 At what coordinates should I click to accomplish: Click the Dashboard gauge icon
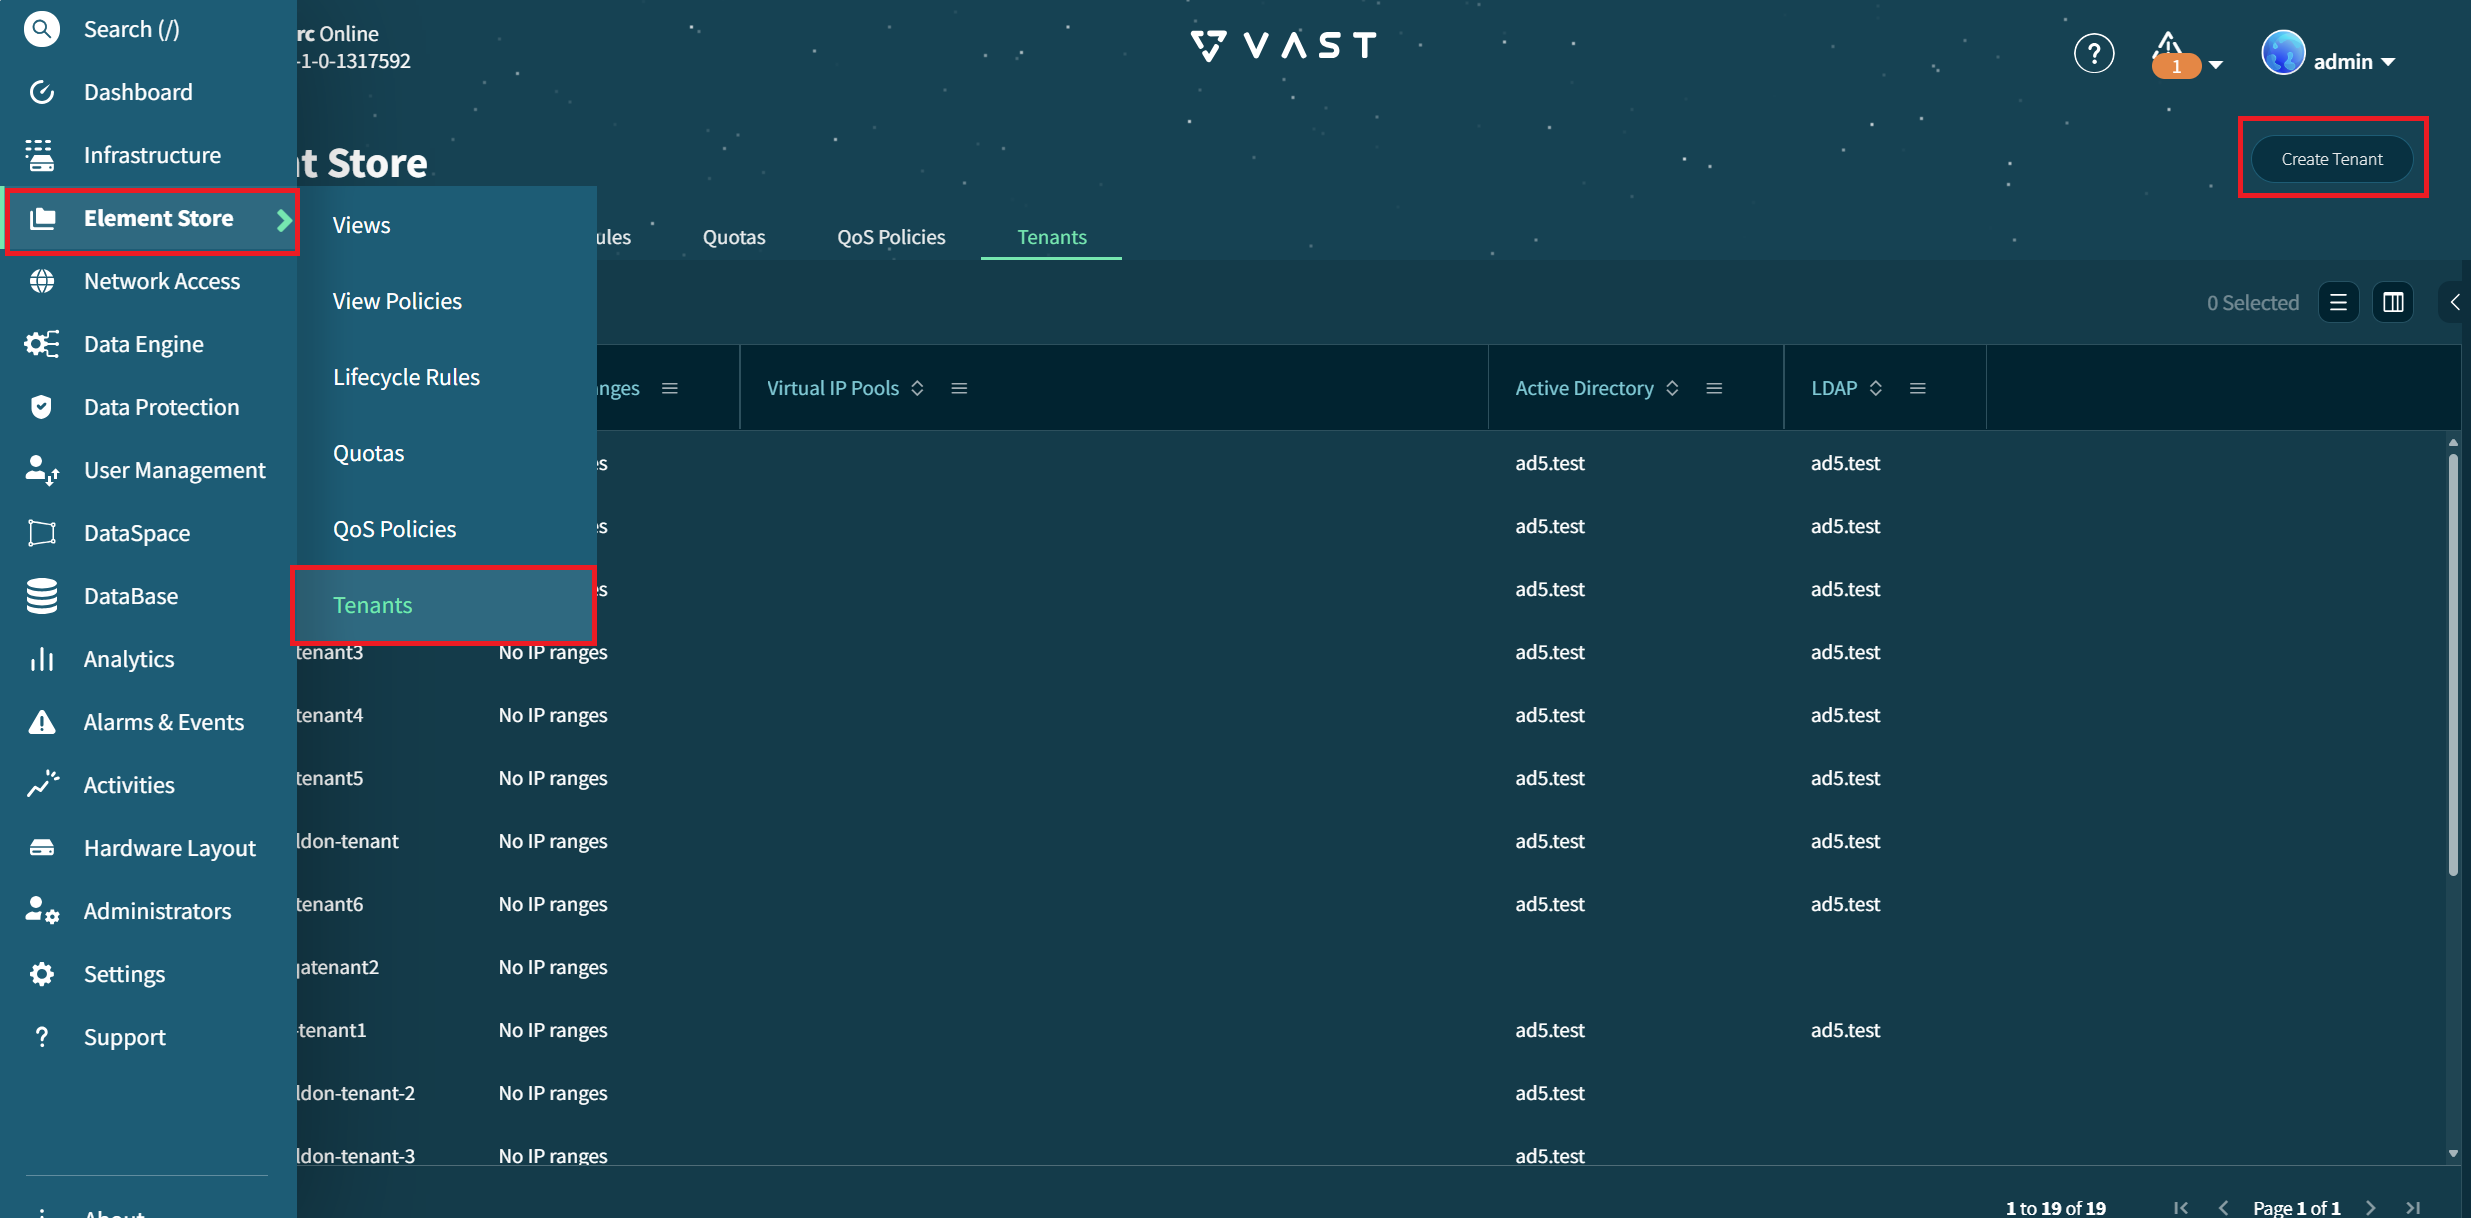point(41,92)
